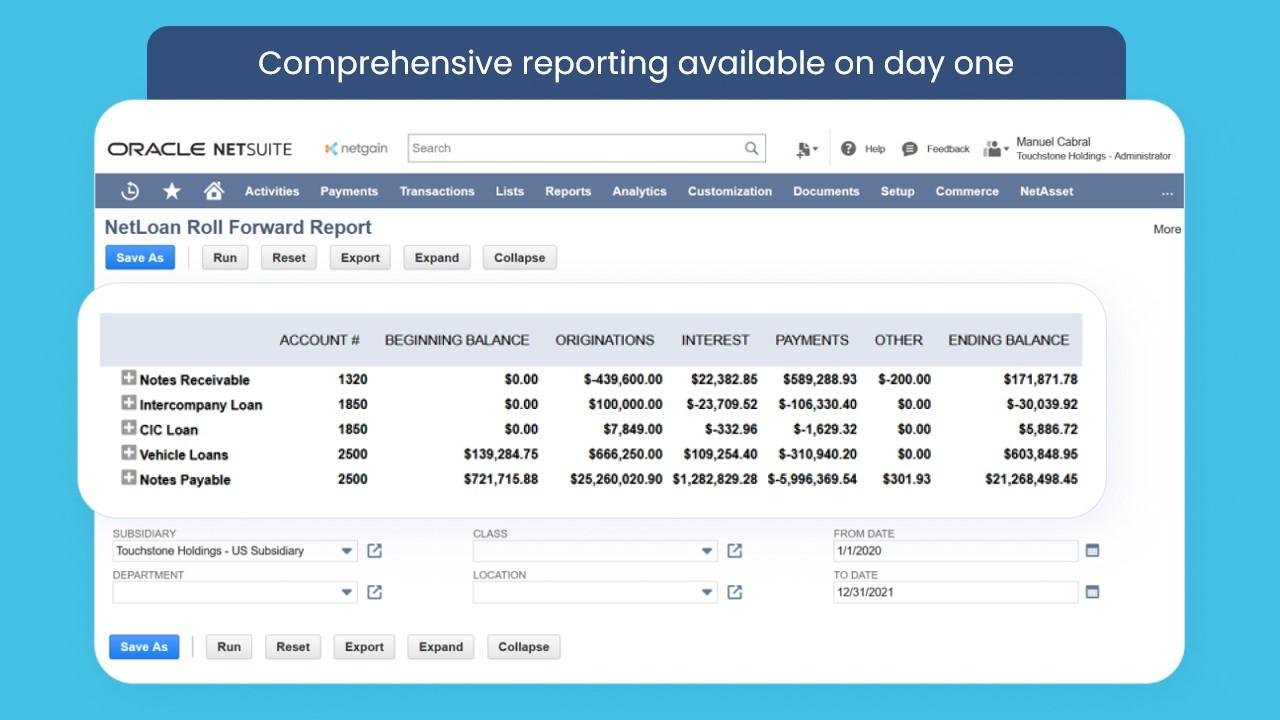Viewport: 1280px width, 720px height.
Task: Click the More link
Action: 1167,229
